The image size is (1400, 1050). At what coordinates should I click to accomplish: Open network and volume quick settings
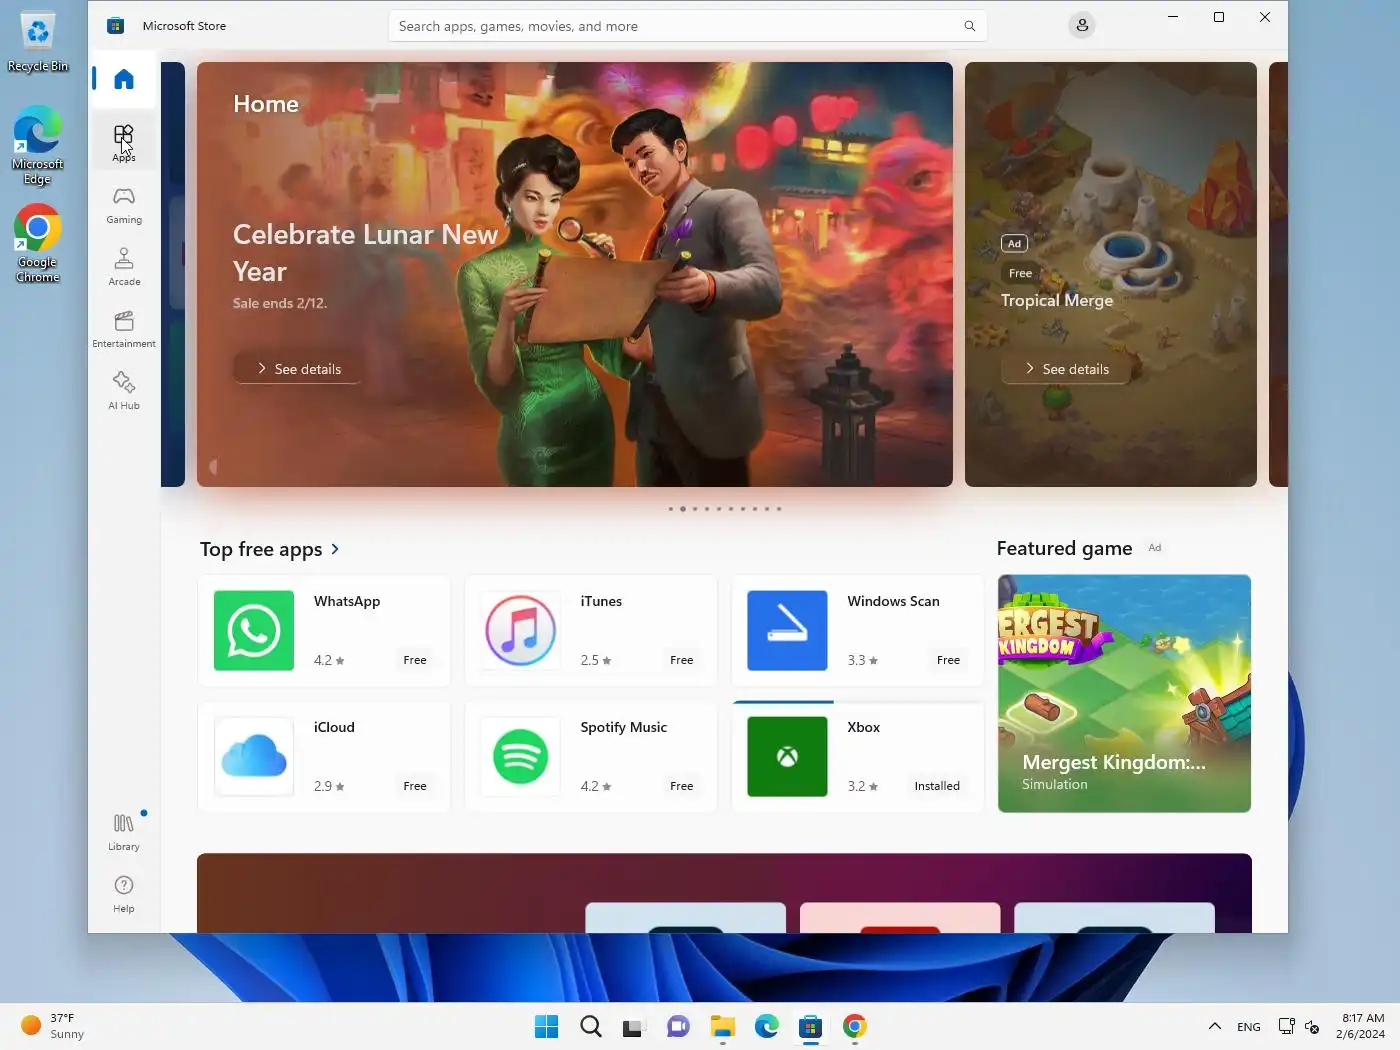pyautogui.click(x=1299, y=1027)
